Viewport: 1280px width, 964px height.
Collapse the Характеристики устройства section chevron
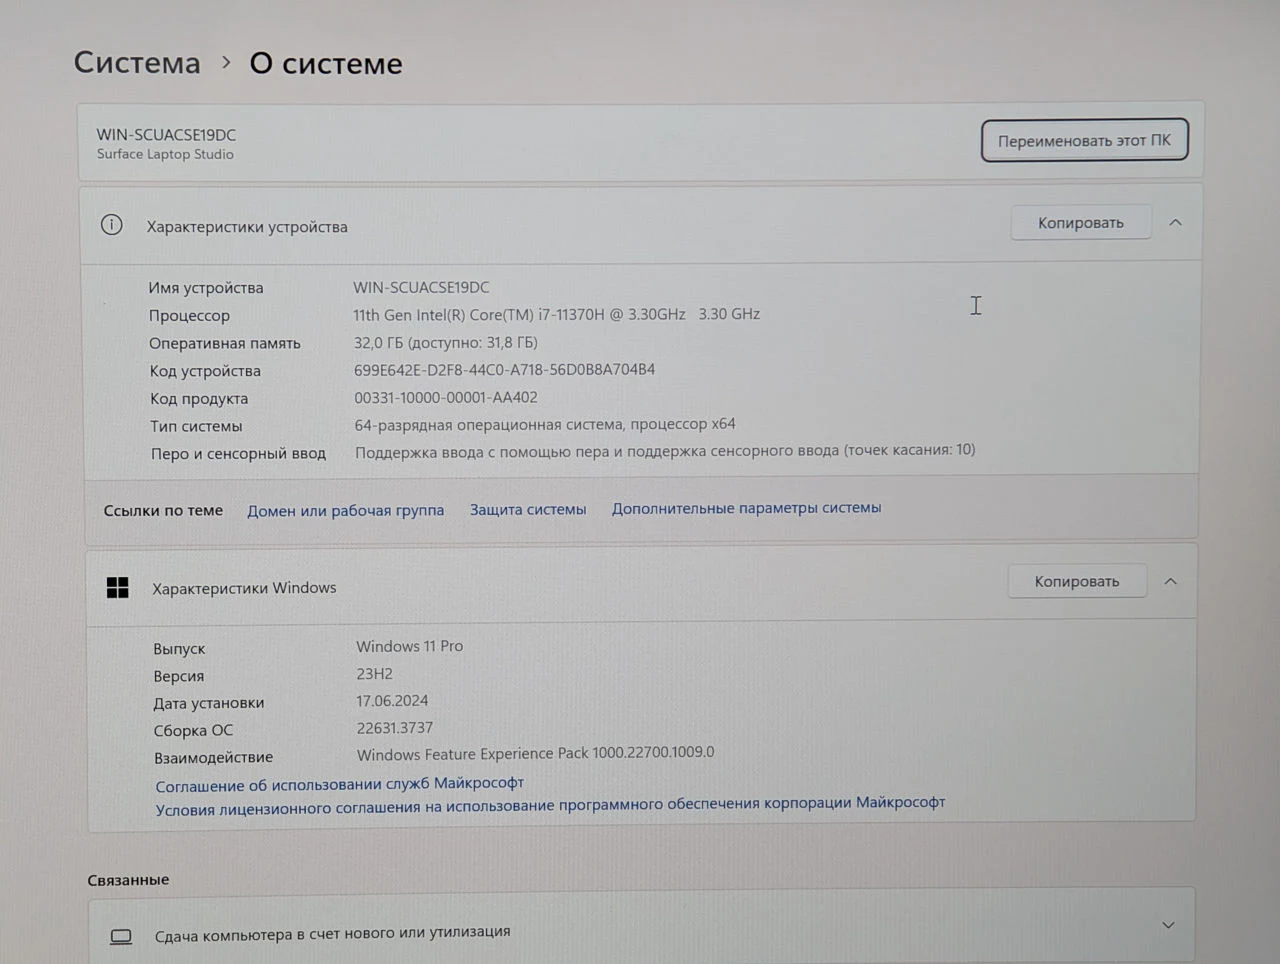1176,222
